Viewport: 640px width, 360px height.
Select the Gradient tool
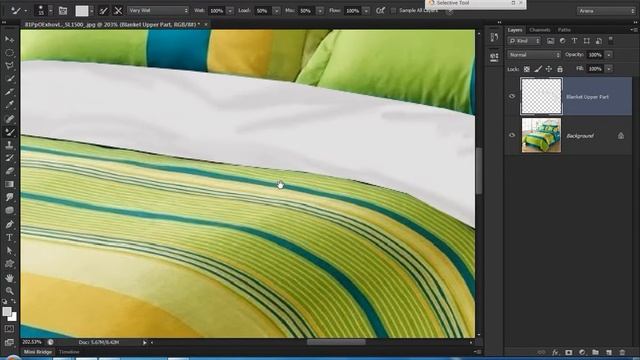9,184
